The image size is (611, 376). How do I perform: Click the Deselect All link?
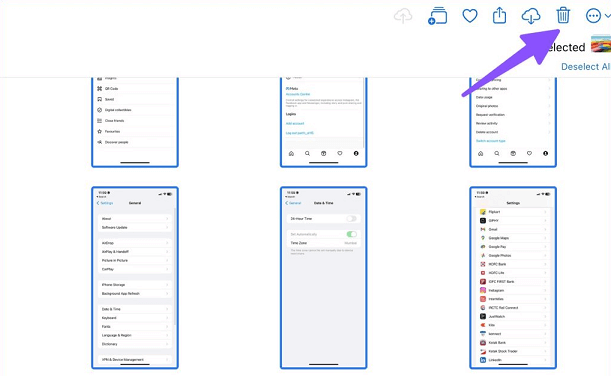pyautogui.click(x=586, y=67)
